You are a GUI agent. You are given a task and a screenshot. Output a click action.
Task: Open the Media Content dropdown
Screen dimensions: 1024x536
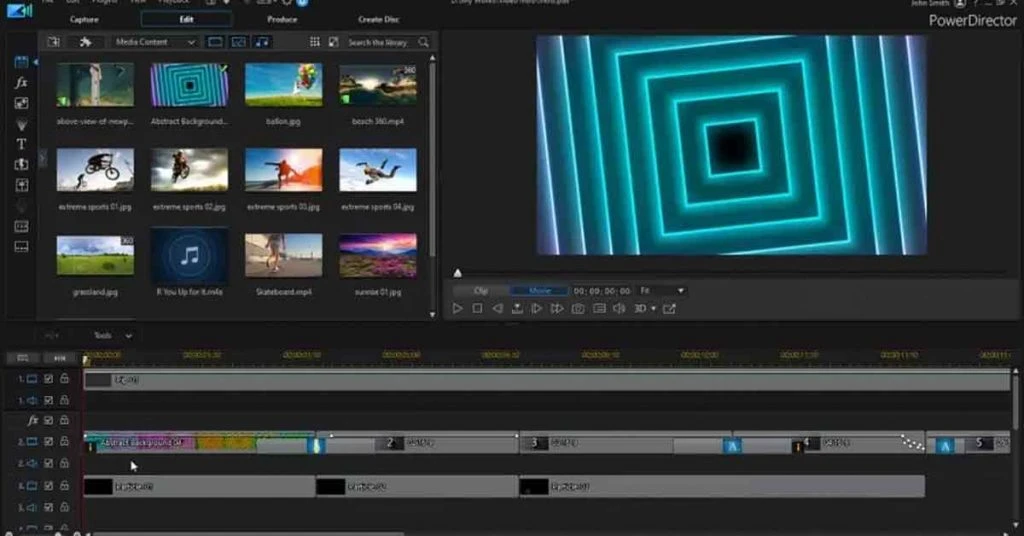point(155,42)
